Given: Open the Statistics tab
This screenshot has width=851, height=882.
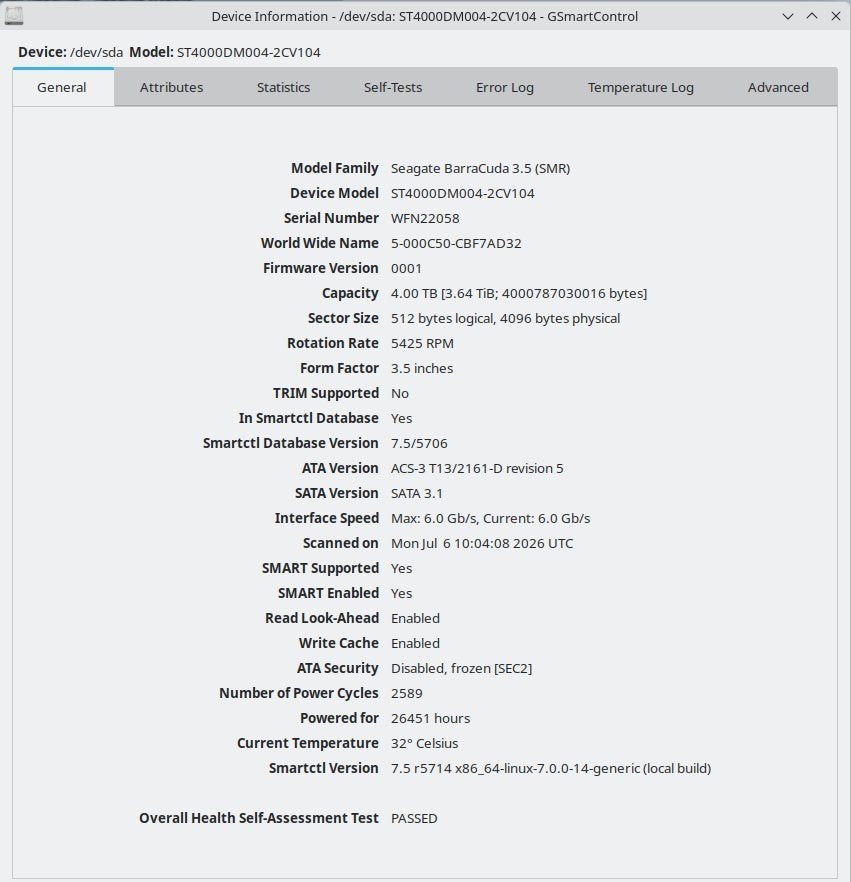Looking at the screenshot, I should click(283, 87).
